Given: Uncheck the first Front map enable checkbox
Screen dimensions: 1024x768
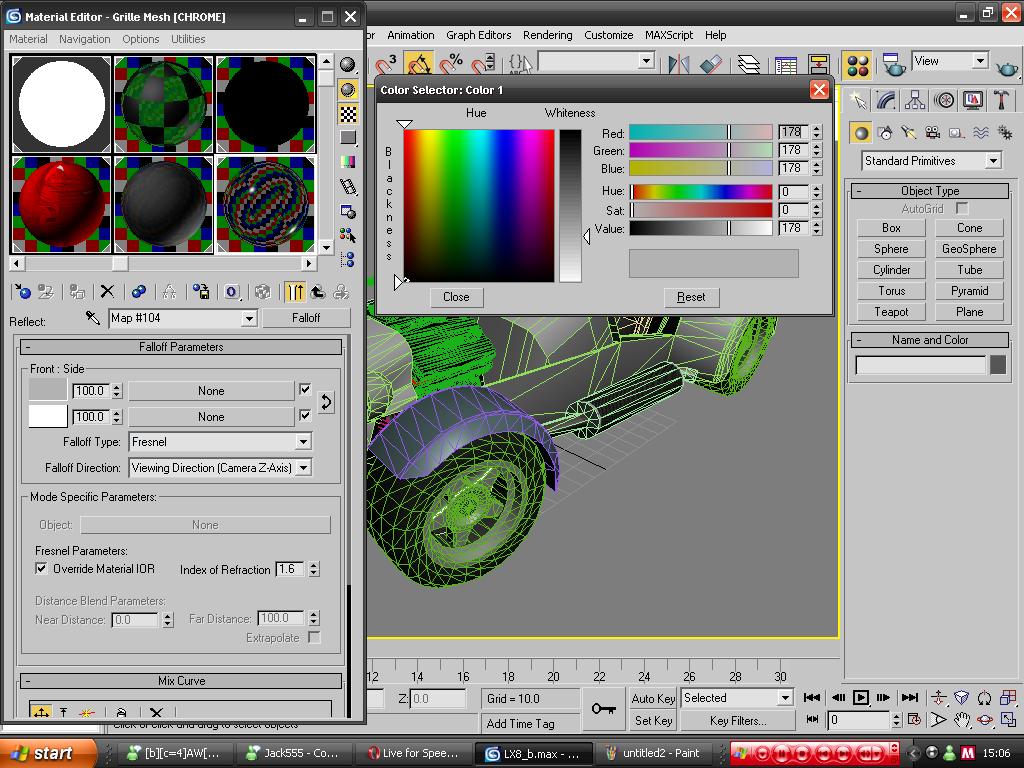Looking at the screenshot, I should [305, 390].
